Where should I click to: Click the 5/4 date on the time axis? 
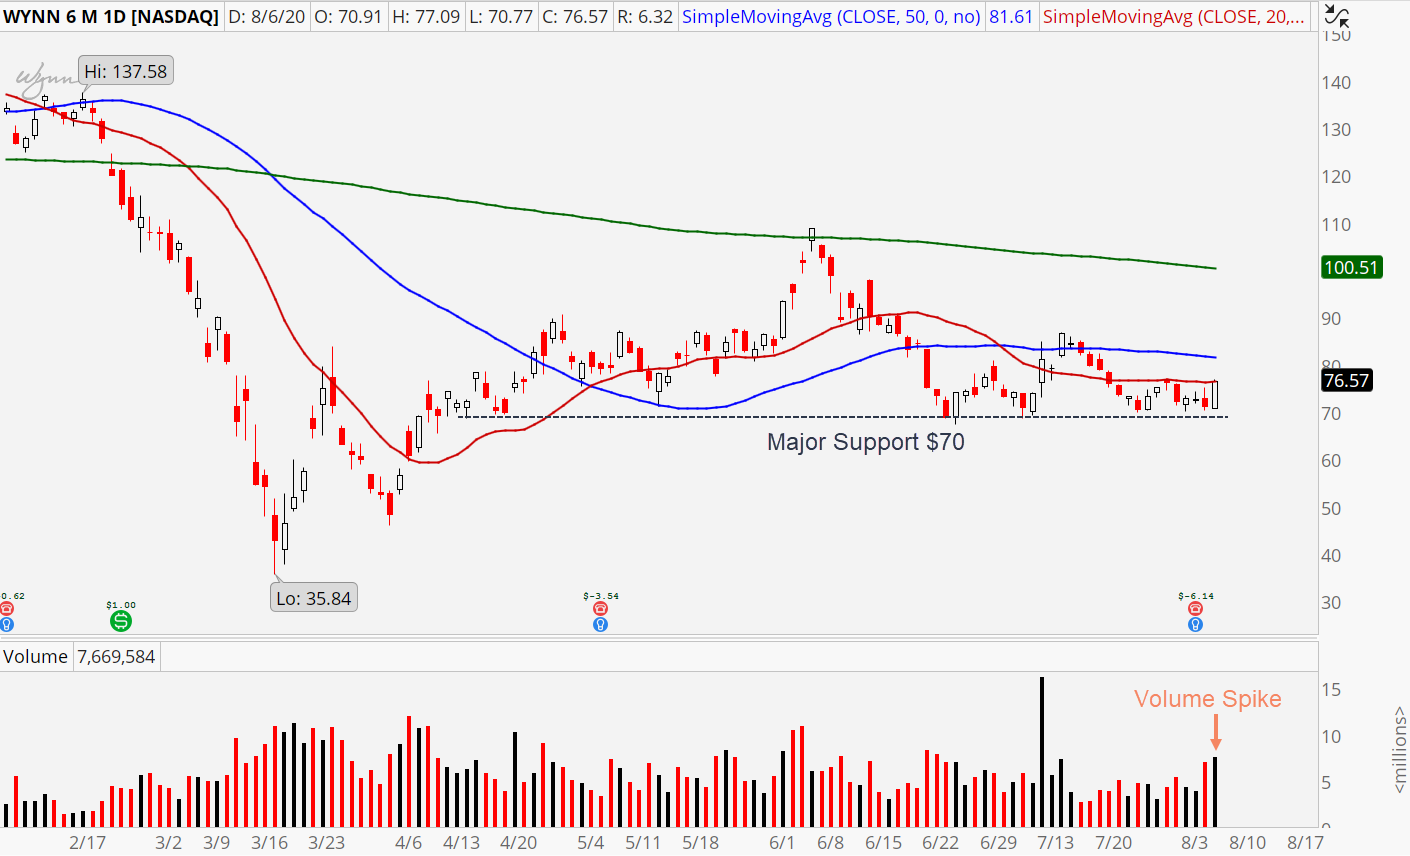590,842
